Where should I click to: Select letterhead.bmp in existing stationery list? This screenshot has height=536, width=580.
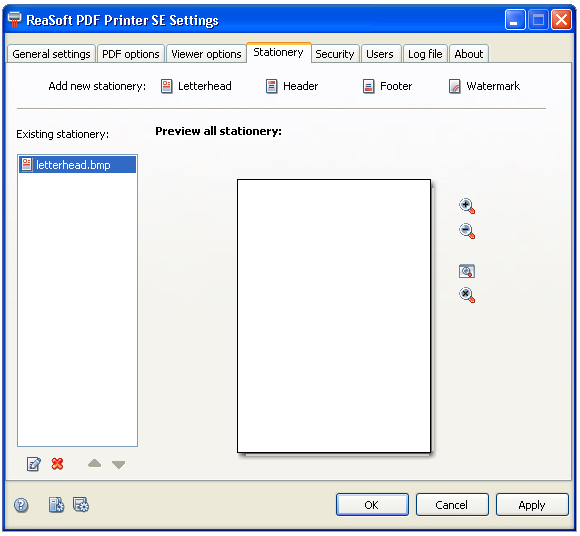78,165
